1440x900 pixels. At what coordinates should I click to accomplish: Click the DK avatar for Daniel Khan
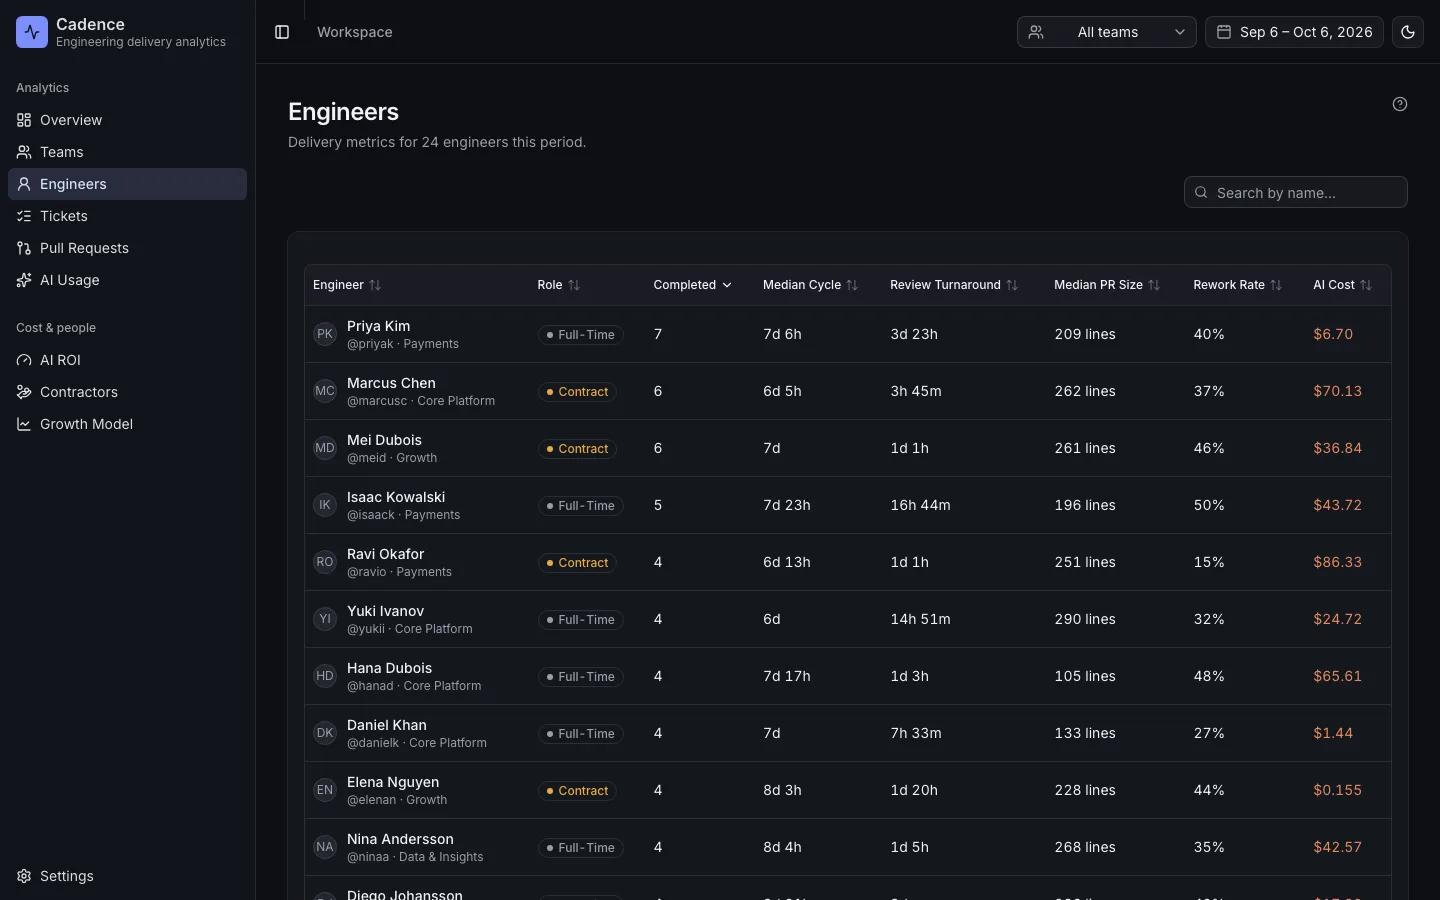pos(325,733)
